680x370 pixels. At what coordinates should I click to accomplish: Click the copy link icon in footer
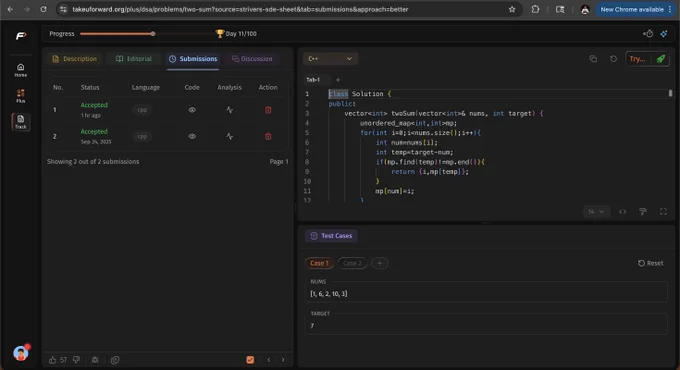[115, 360]
